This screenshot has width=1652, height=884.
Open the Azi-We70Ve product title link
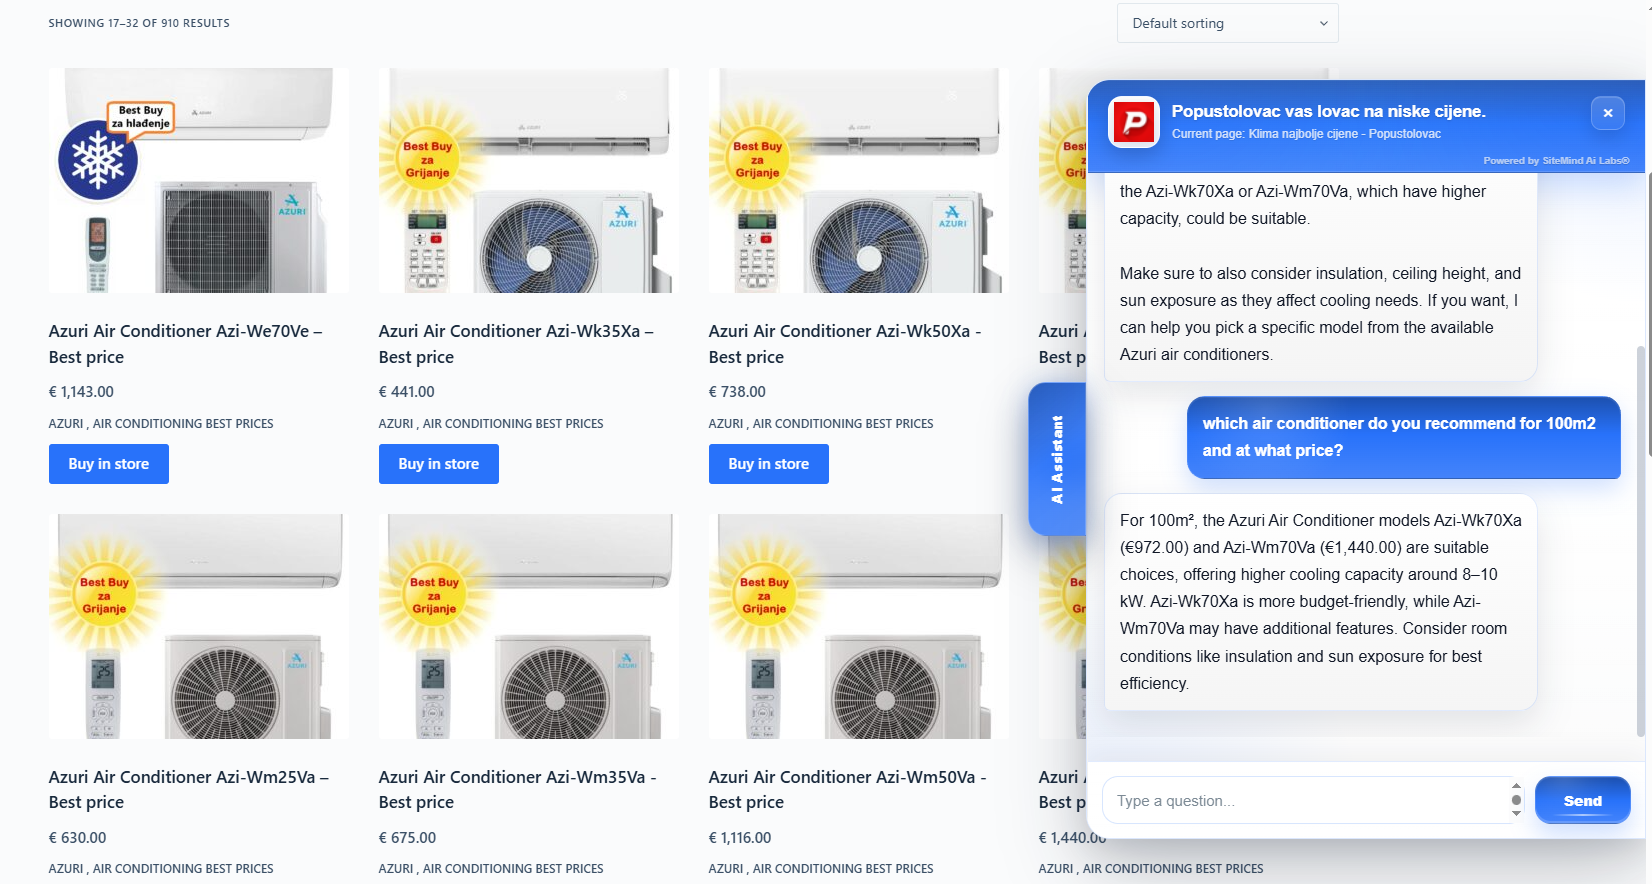coord(186,344)
